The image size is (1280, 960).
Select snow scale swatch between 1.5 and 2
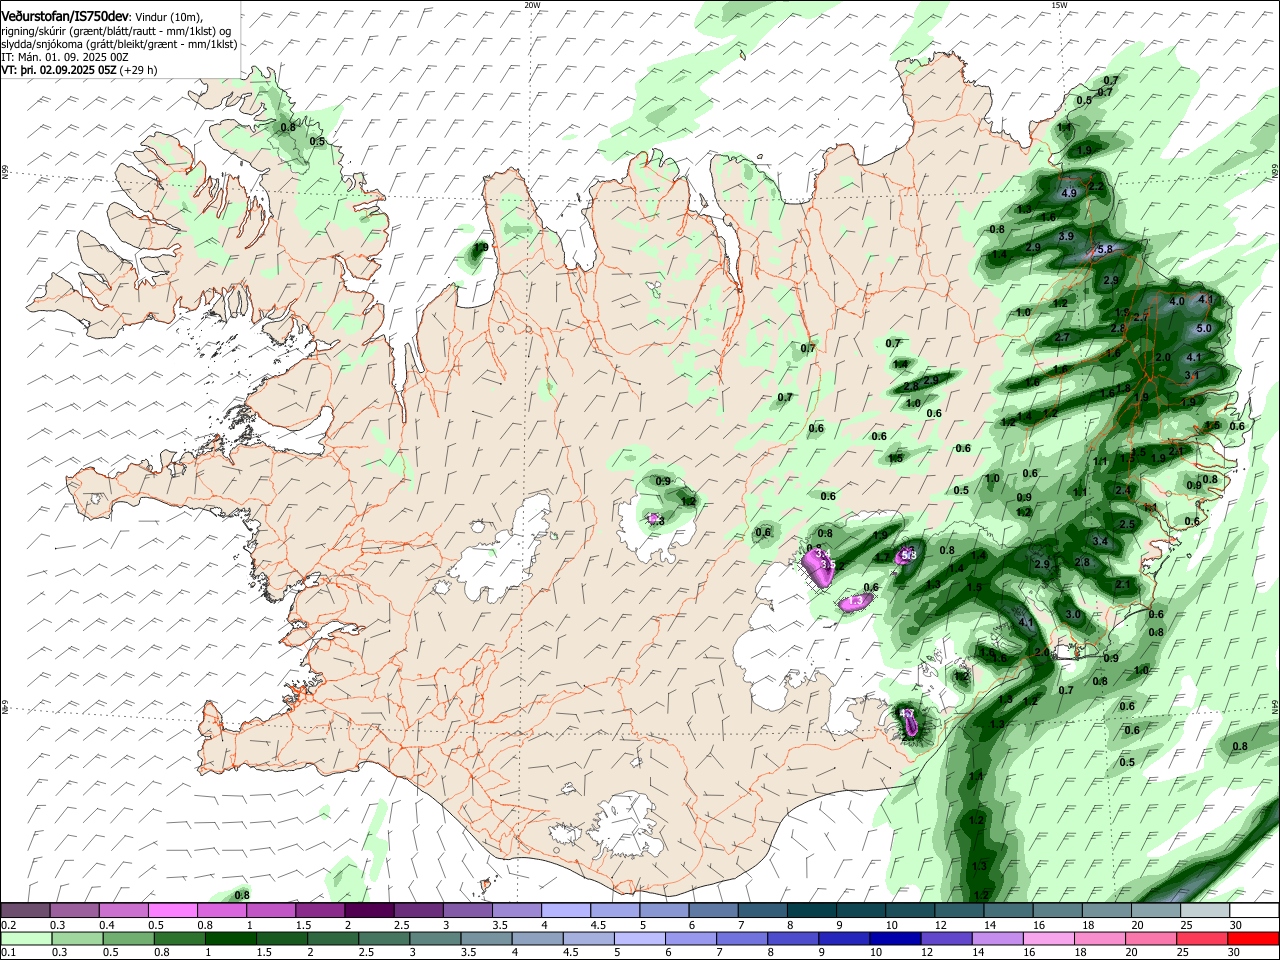[x=320, y=910]
